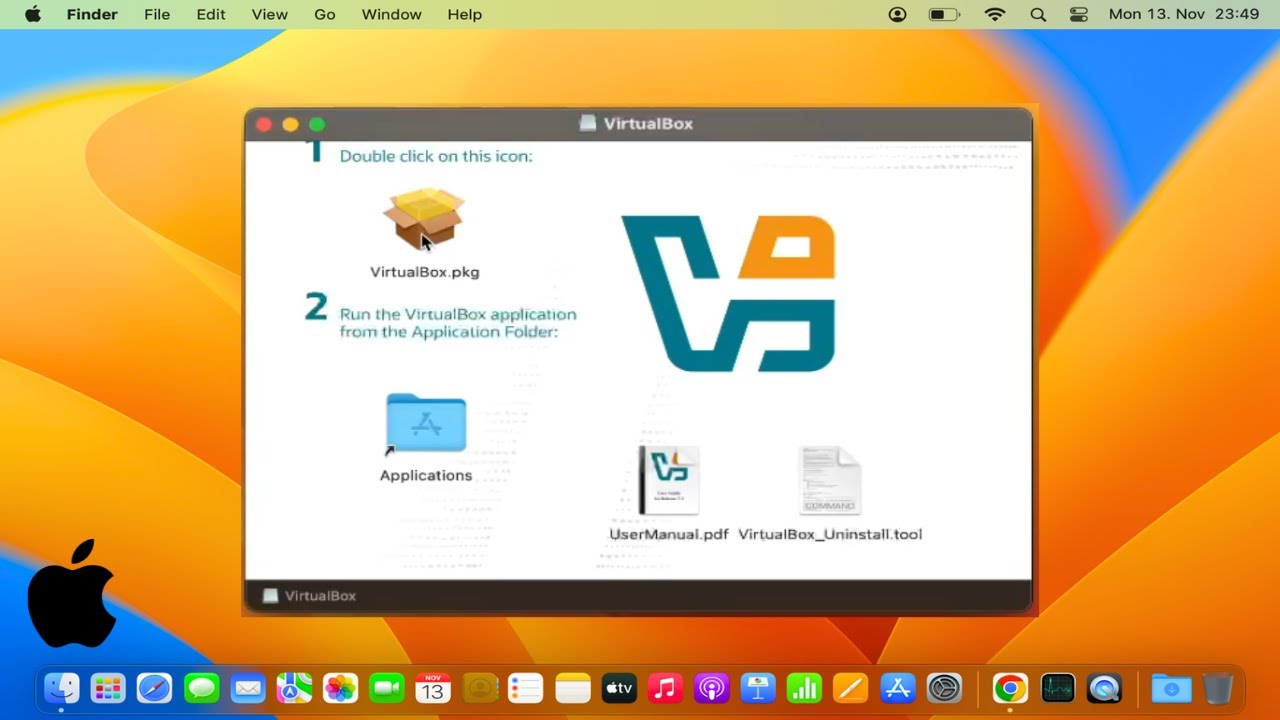Select the VirtualBox.pkg file name

click(x=425, y=272)
